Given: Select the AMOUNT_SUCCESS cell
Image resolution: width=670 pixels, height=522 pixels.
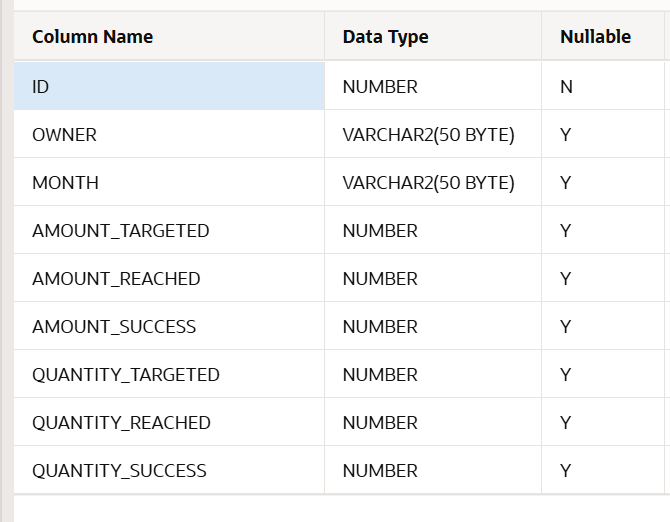Looking at the screenshot, I should tap(114, 327).
